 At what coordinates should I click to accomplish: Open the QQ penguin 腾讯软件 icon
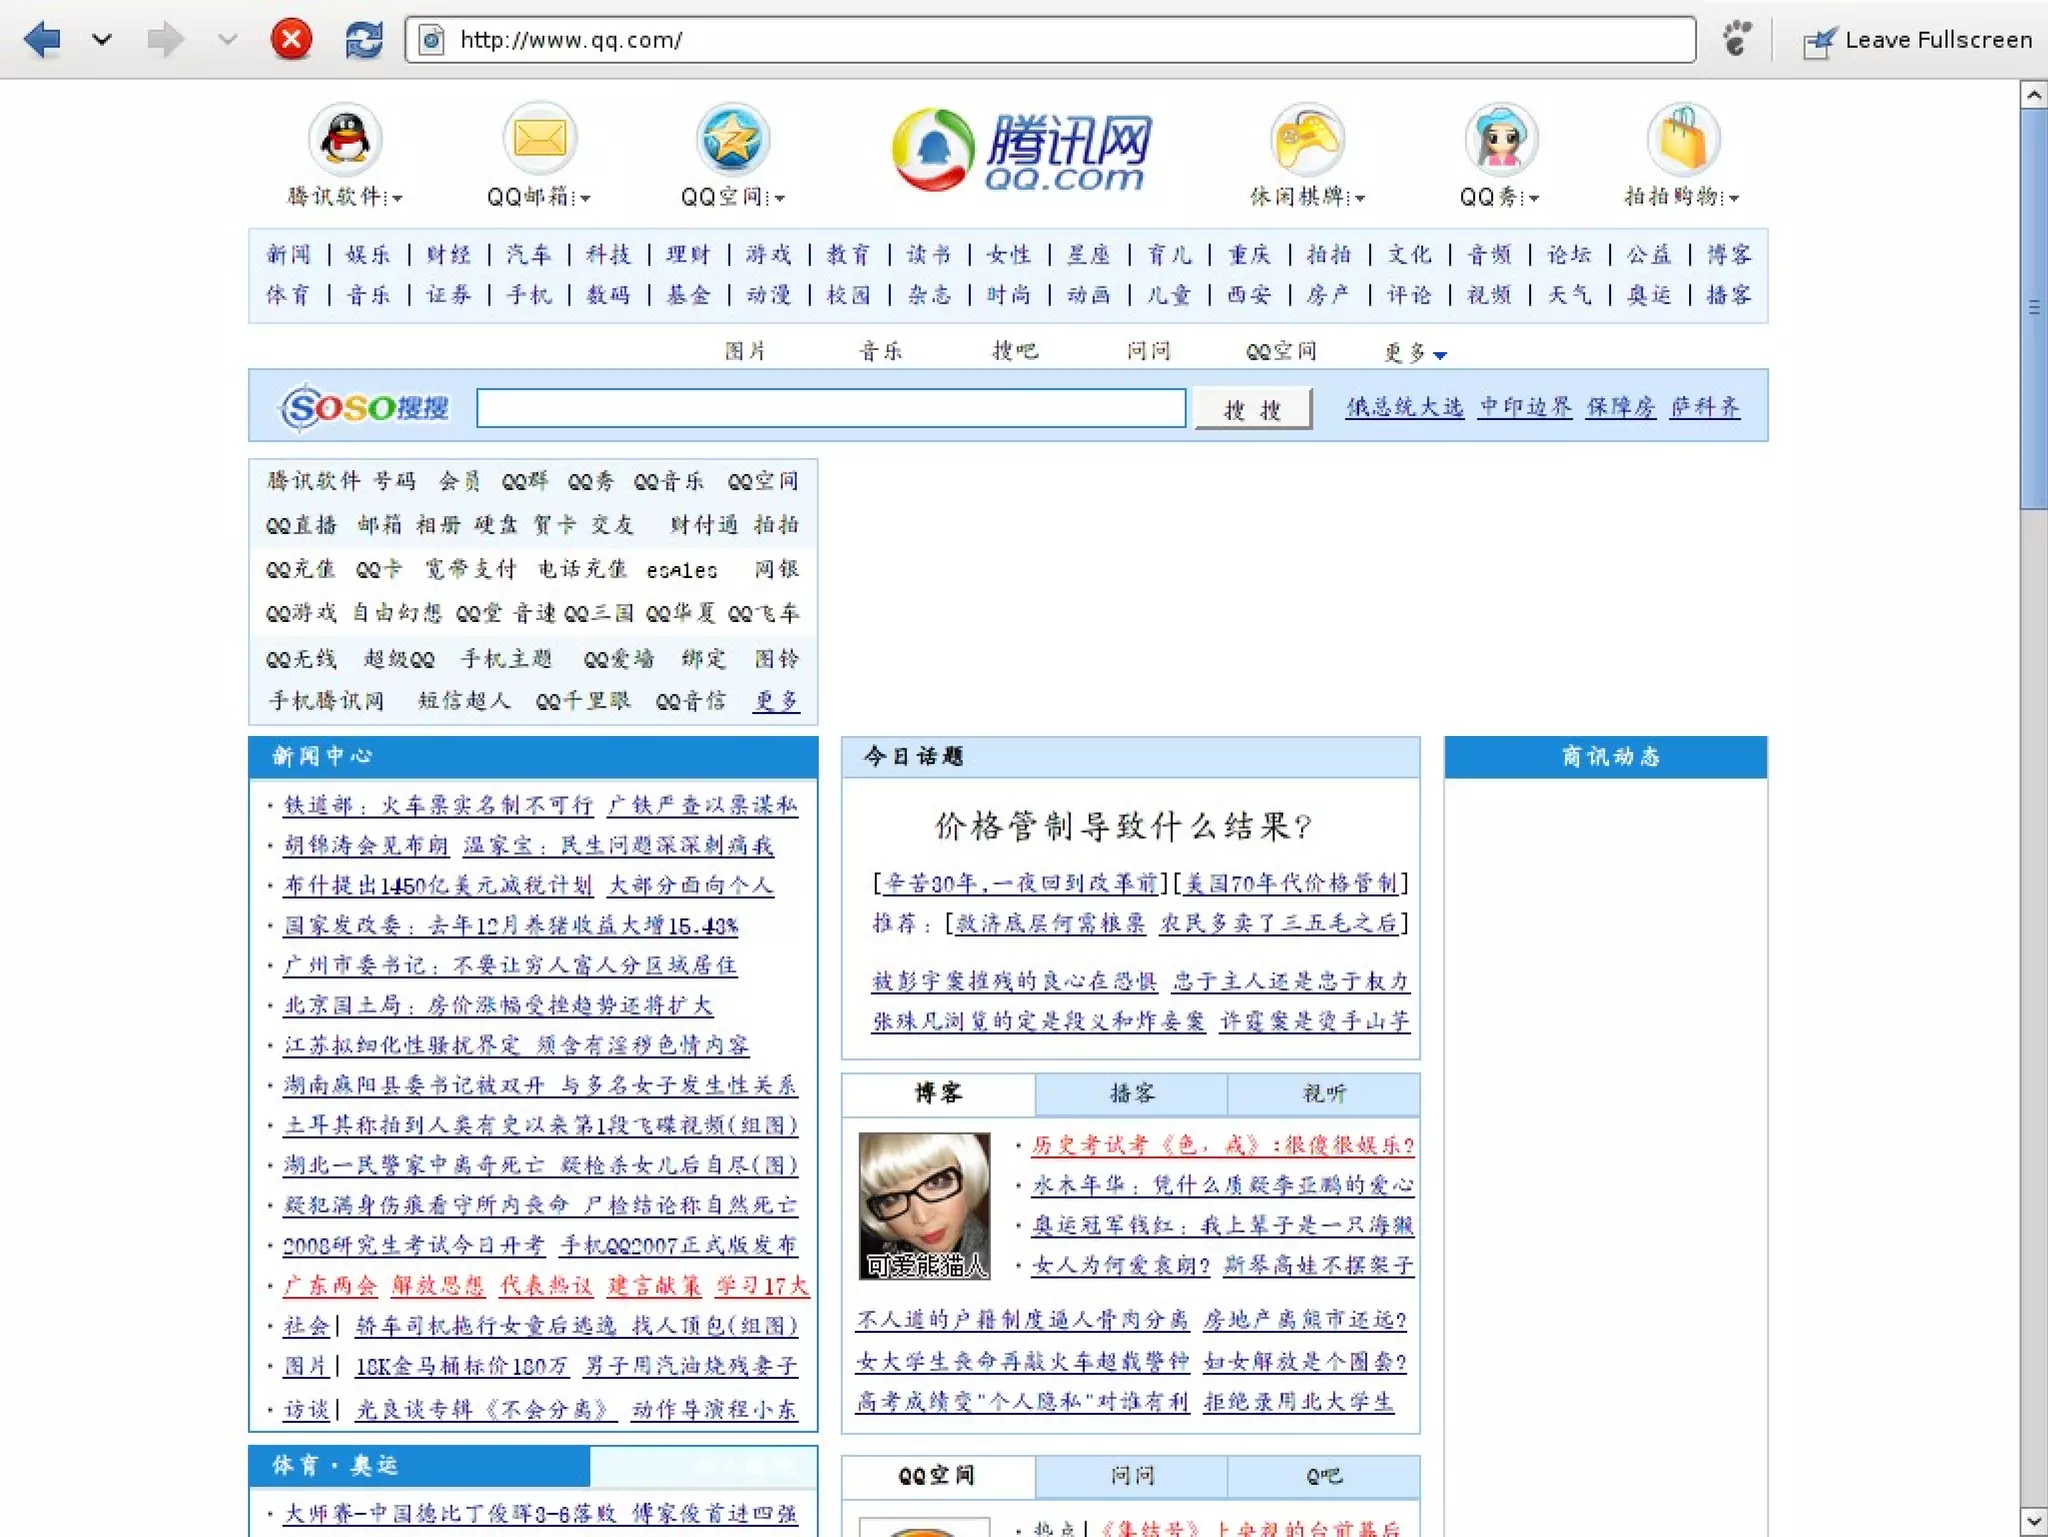[345, 139]
